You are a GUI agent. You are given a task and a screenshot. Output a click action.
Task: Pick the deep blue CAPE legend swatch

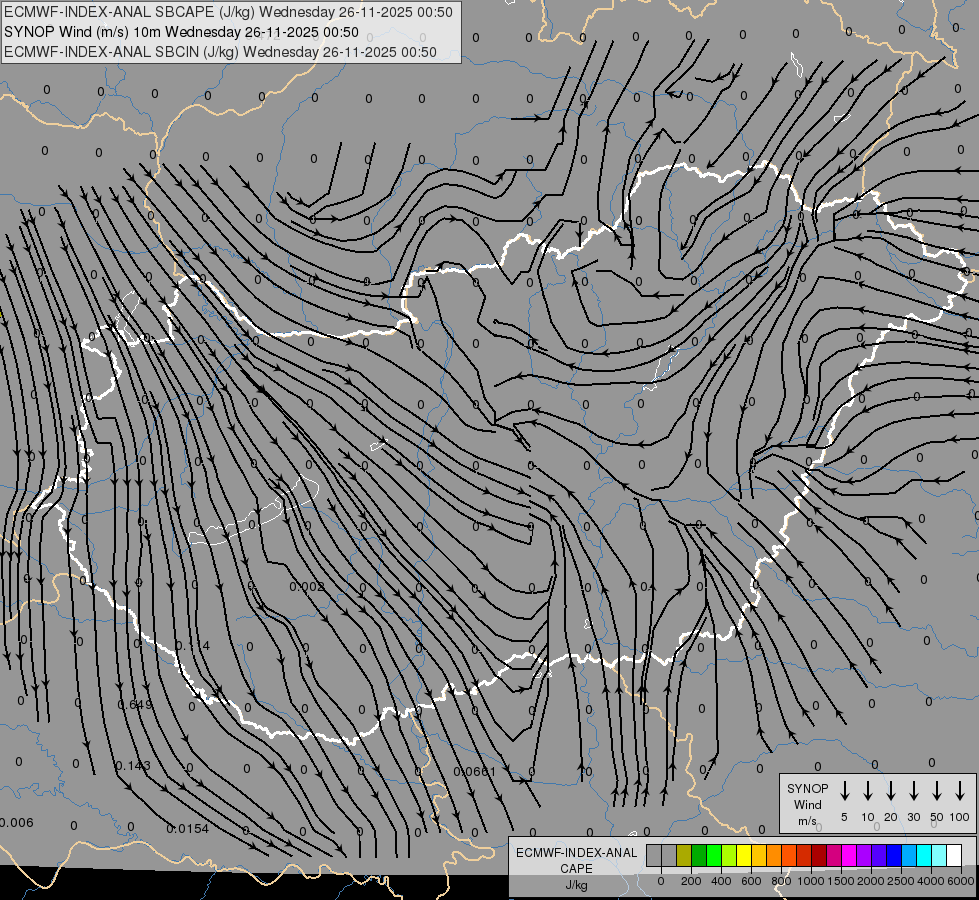point(894,855)
